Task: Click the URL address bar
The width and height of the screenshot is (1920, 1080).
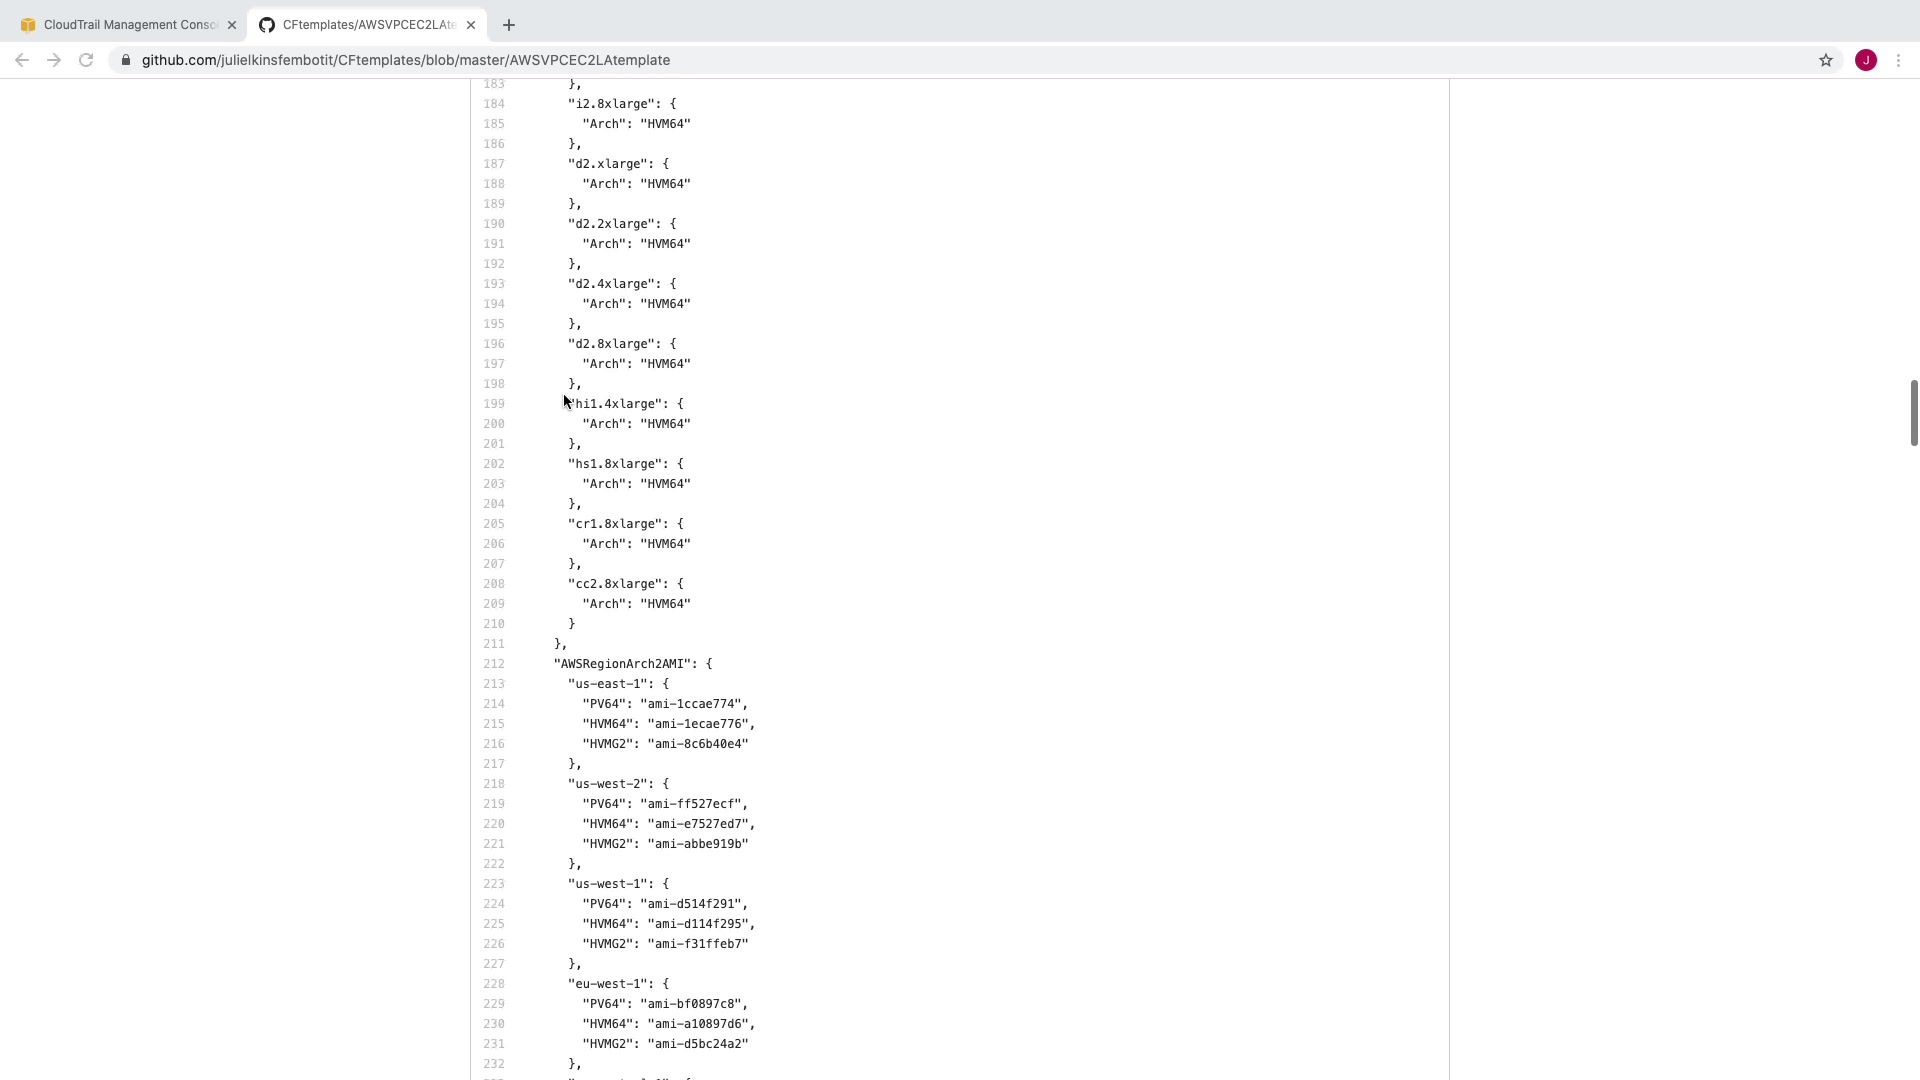Action: (x=900, y=60)
